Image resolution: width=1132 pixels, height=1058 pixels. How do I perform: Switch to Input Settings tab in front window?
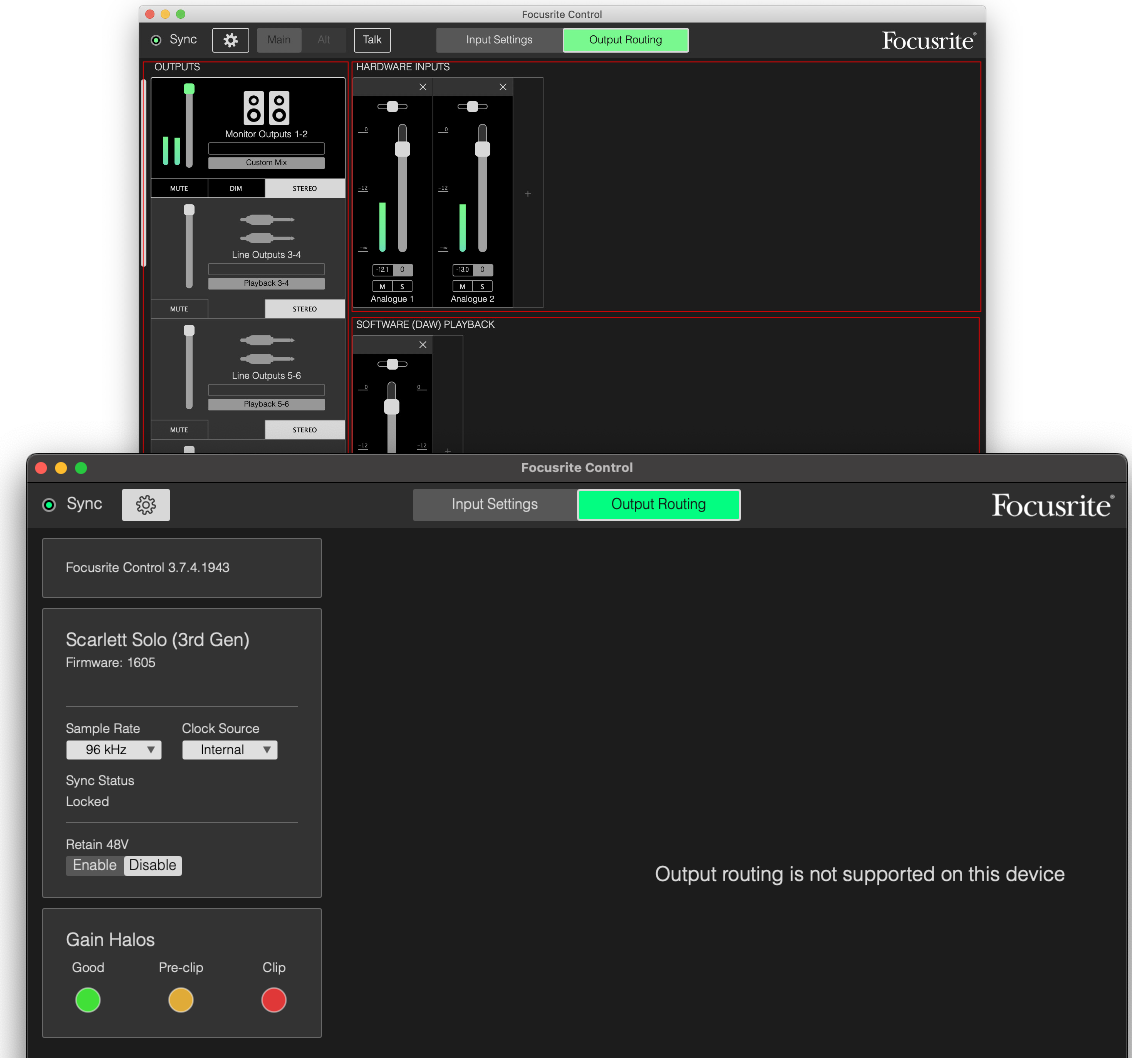[x=494, y=505]
